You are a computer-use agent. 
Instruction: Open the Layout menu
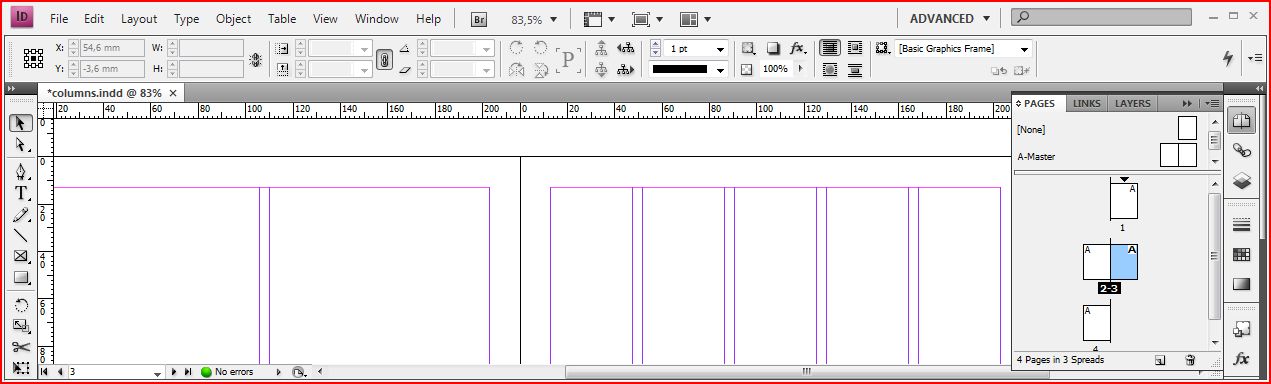point(139,19)
